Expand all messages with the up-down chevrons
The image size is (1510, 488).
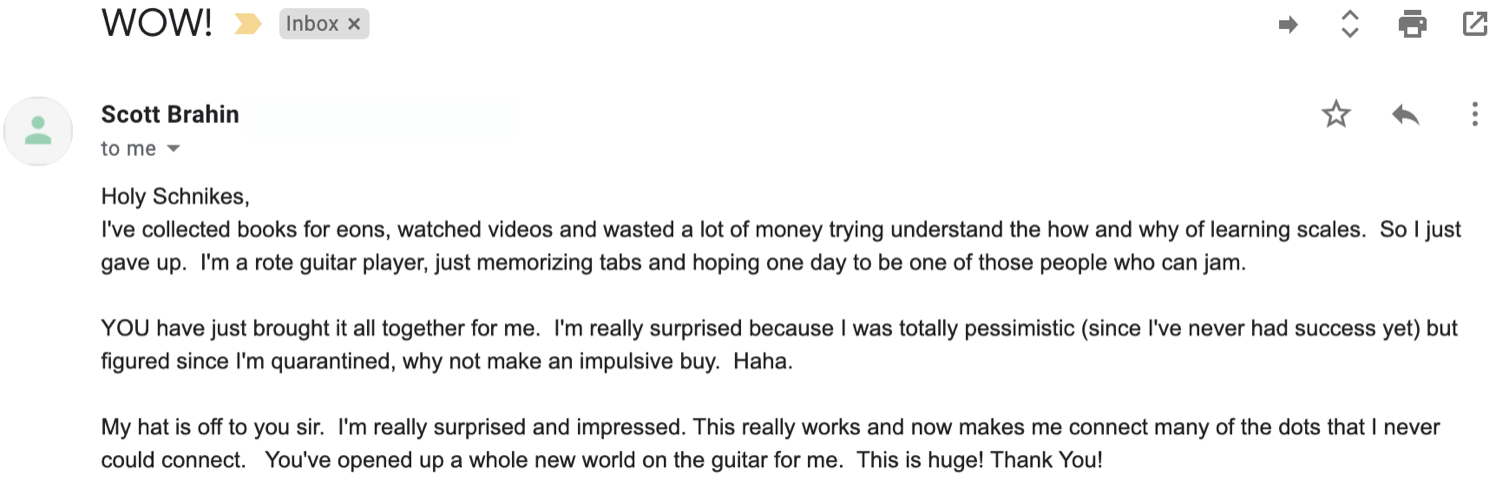1350,24
